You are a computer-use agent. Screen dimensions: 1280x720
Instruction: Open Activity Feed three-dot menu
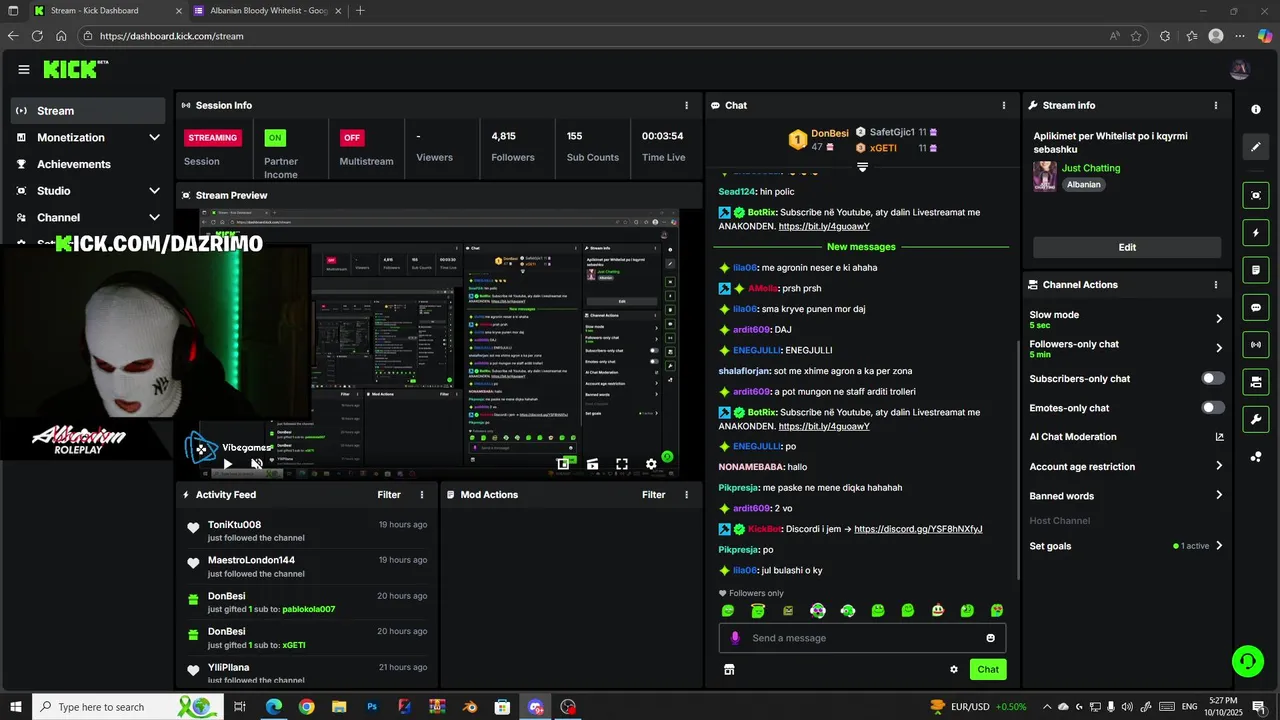pos(422,495)
